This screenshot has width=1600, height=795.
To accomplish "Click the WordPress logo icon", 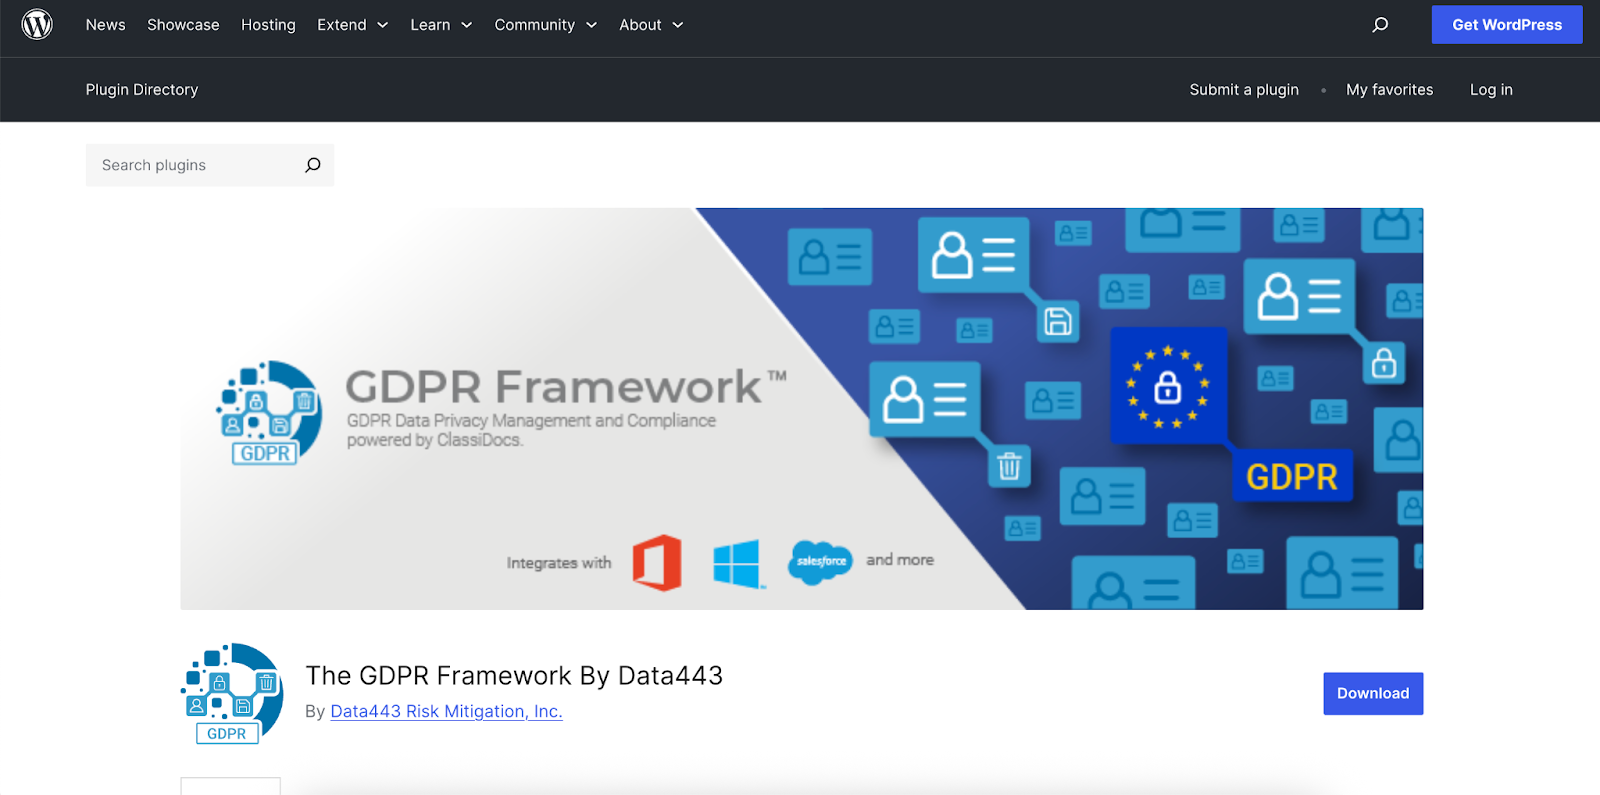I will (x=37, y=24).
